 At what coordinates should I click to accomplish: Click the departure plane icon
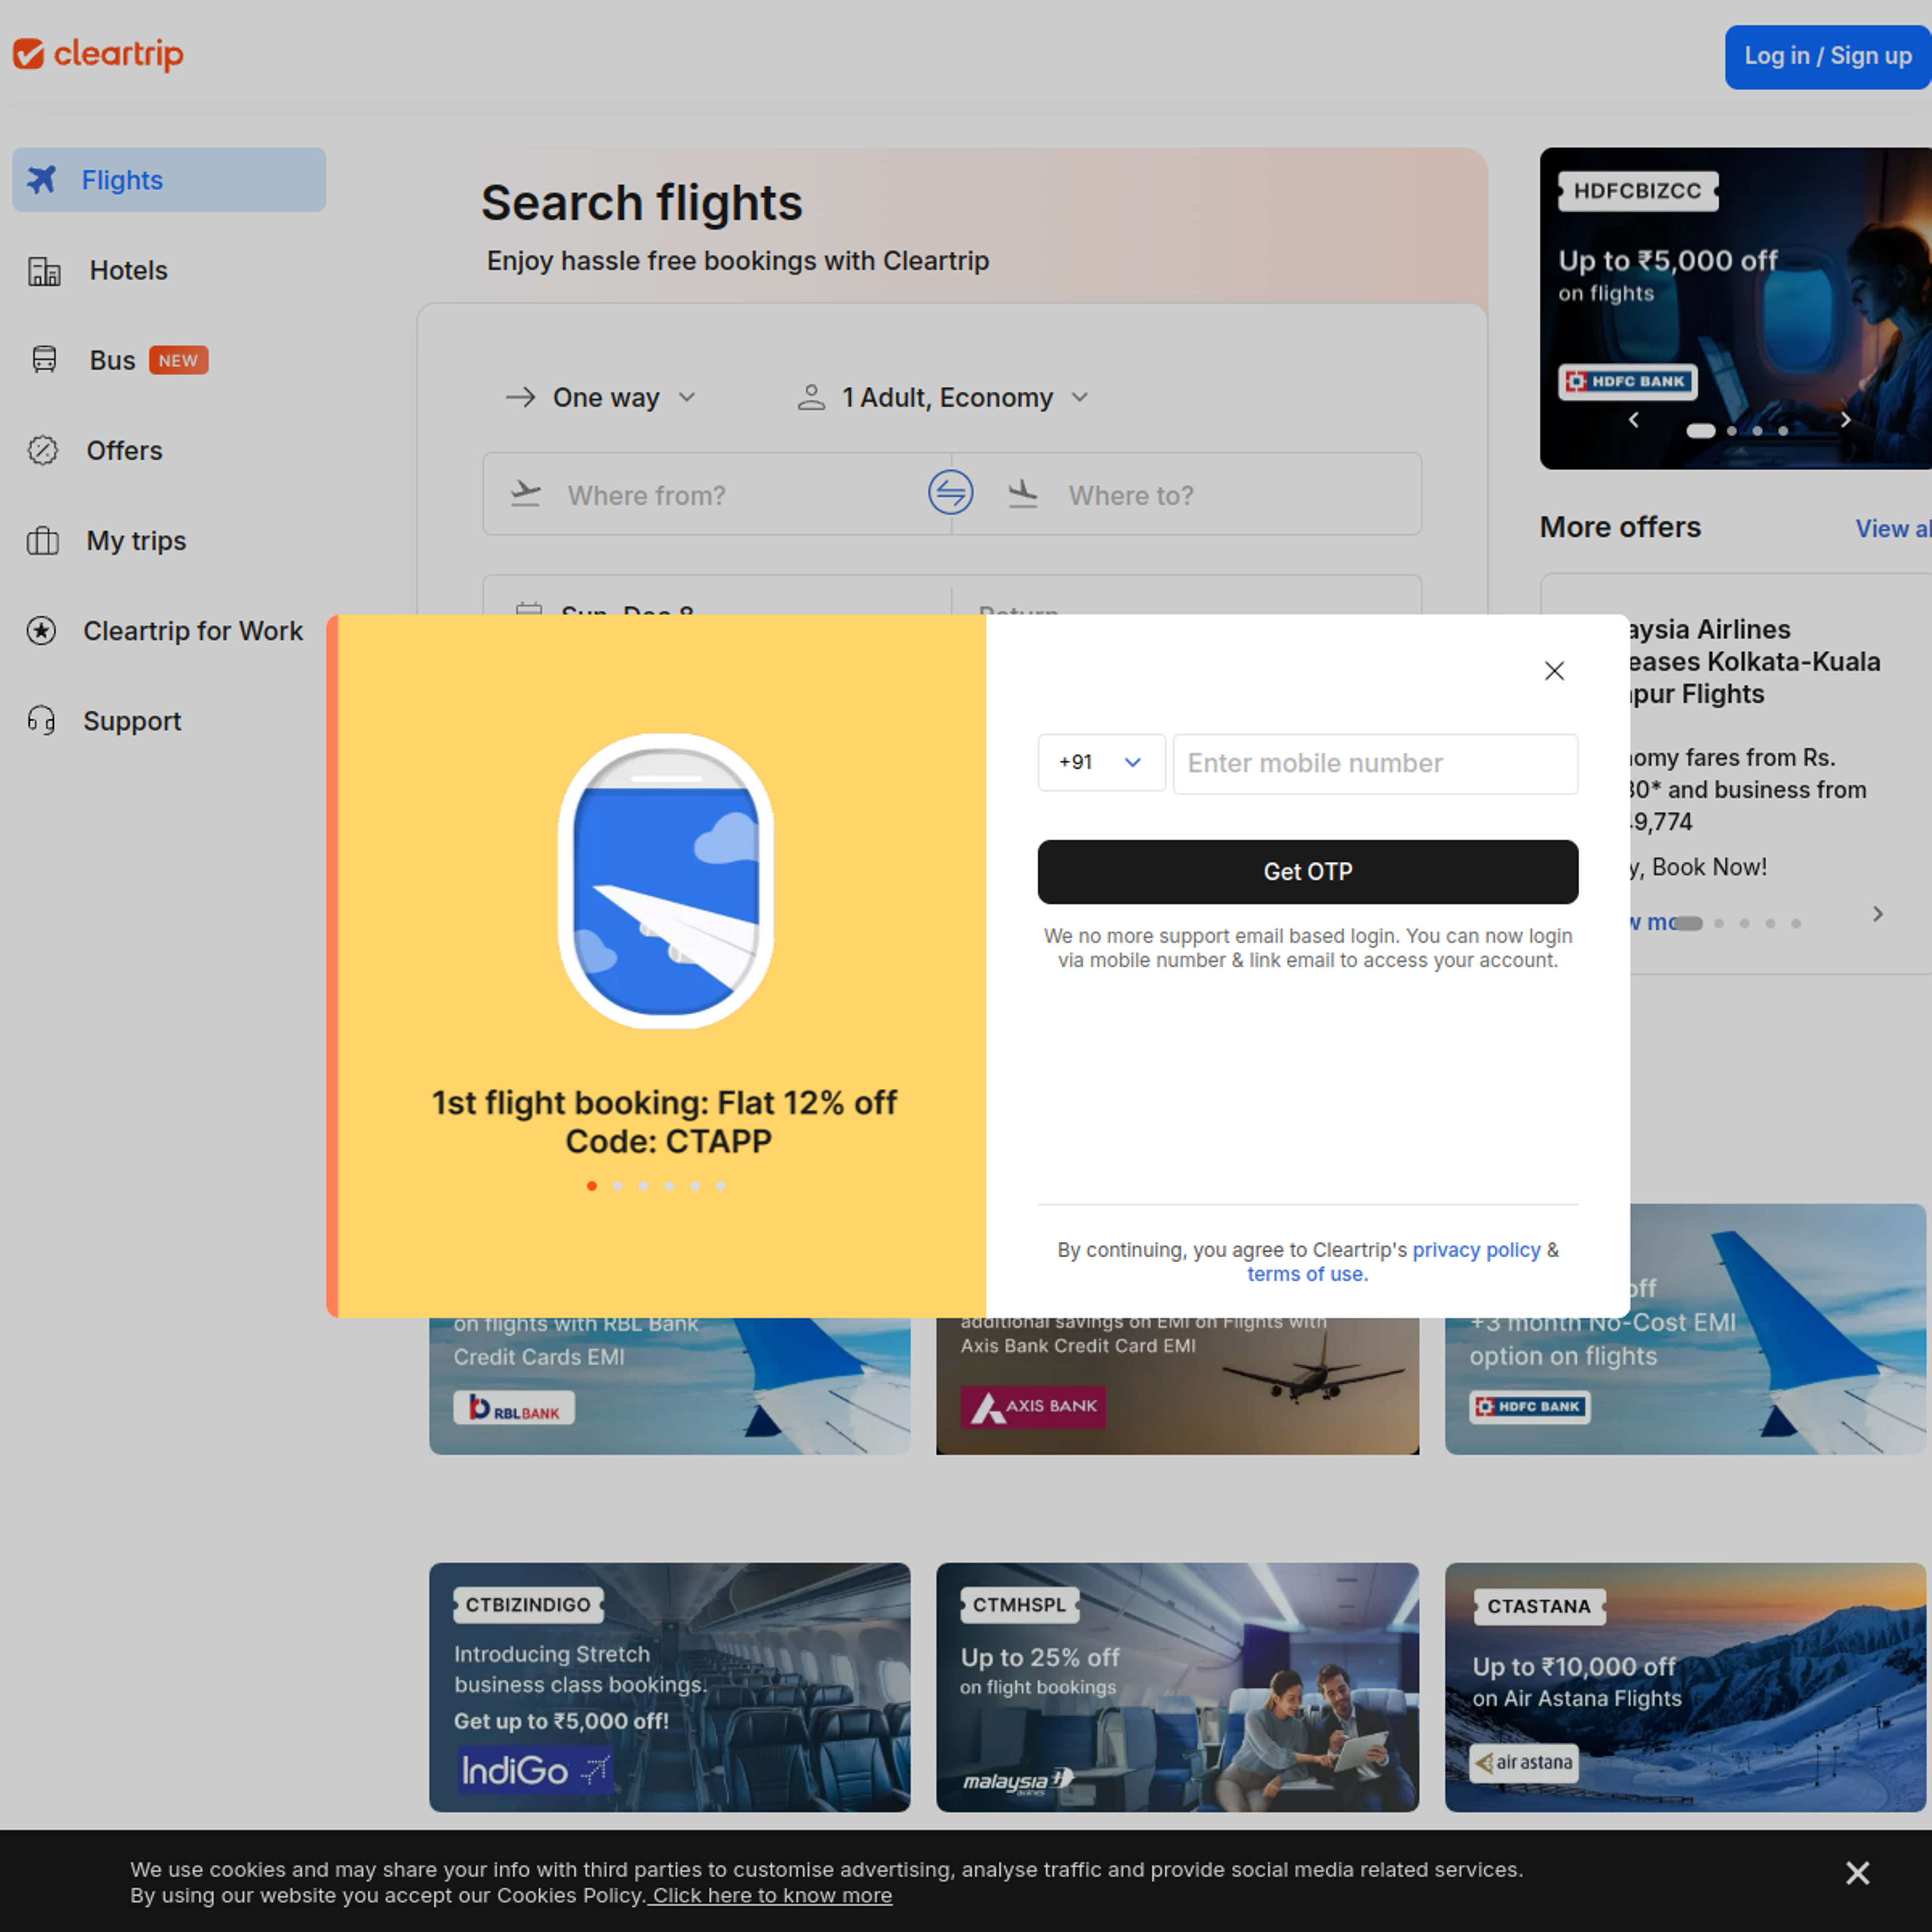point(526,494)
